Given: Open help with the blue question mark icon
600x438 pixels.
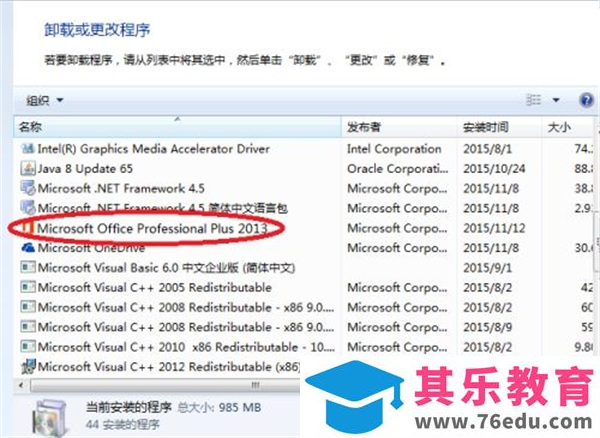Looking at the screenshot, I should pyautogui.click(x=585, y=100).
